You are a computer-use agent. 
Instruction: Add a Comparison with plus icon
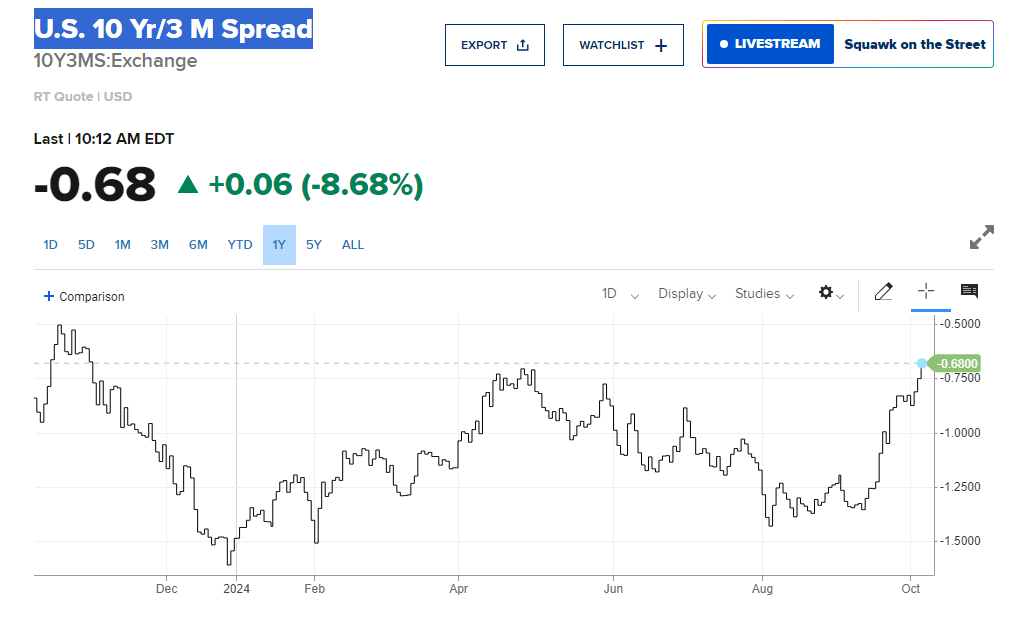pos(84,296)
